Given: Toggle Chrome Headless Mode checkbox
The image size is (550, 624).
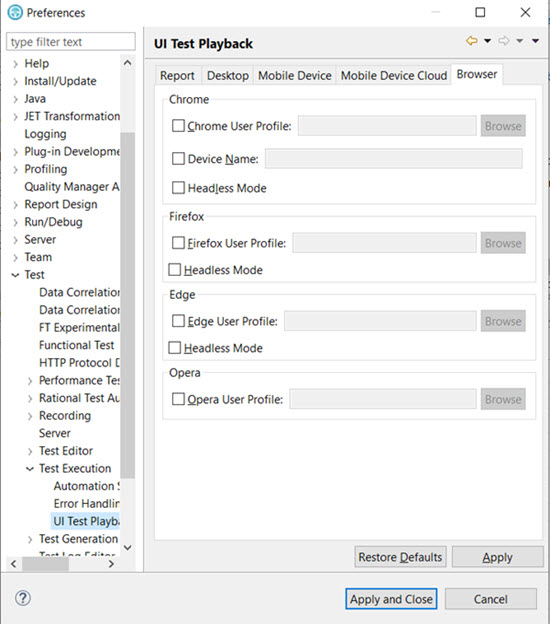Looking at the screenshot, I should pyautogui.click(x=178, y=187).
